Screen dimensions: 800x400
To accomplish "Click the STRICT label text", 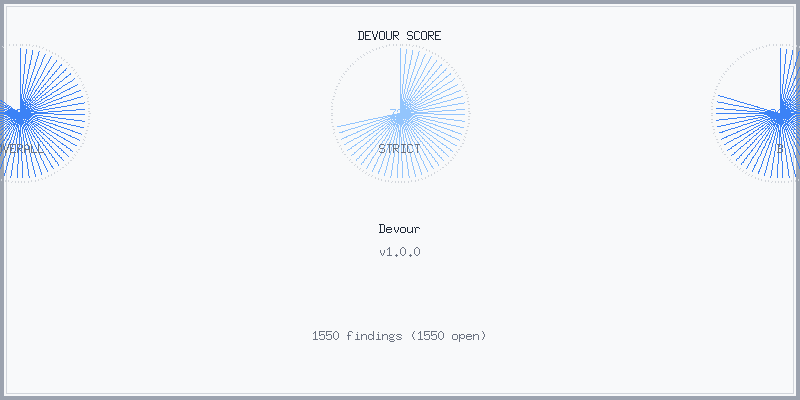I will point(399,149).
